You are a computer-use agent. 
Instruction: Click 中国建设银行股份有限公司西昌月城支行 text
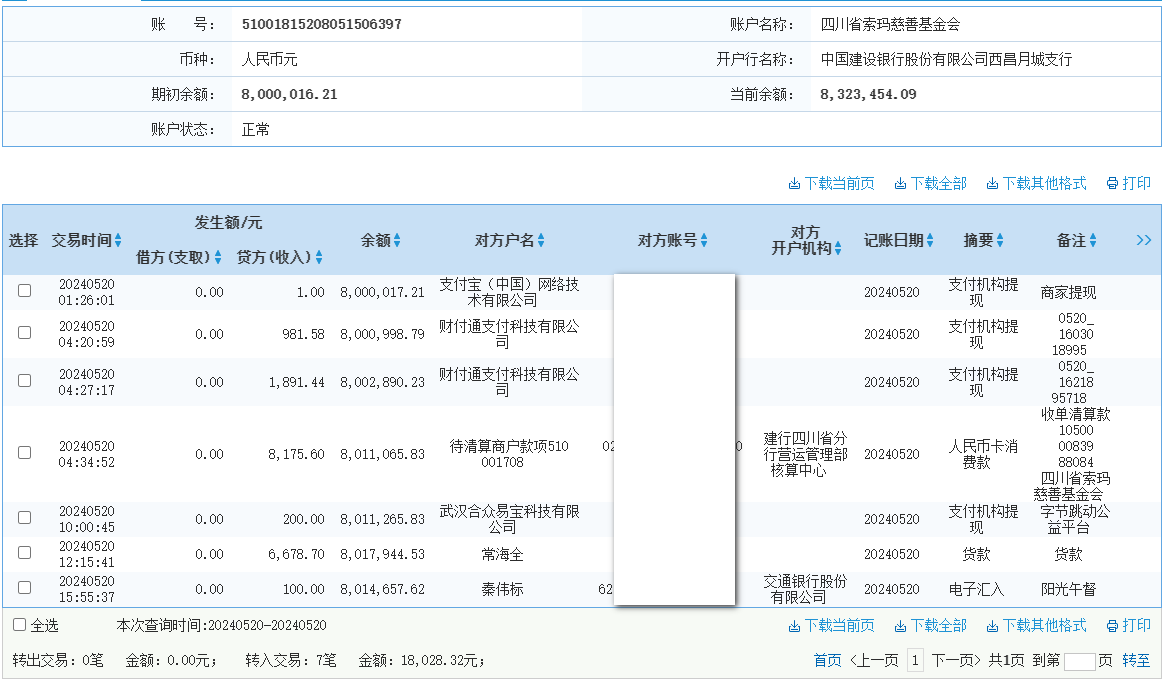pos(947,59)
